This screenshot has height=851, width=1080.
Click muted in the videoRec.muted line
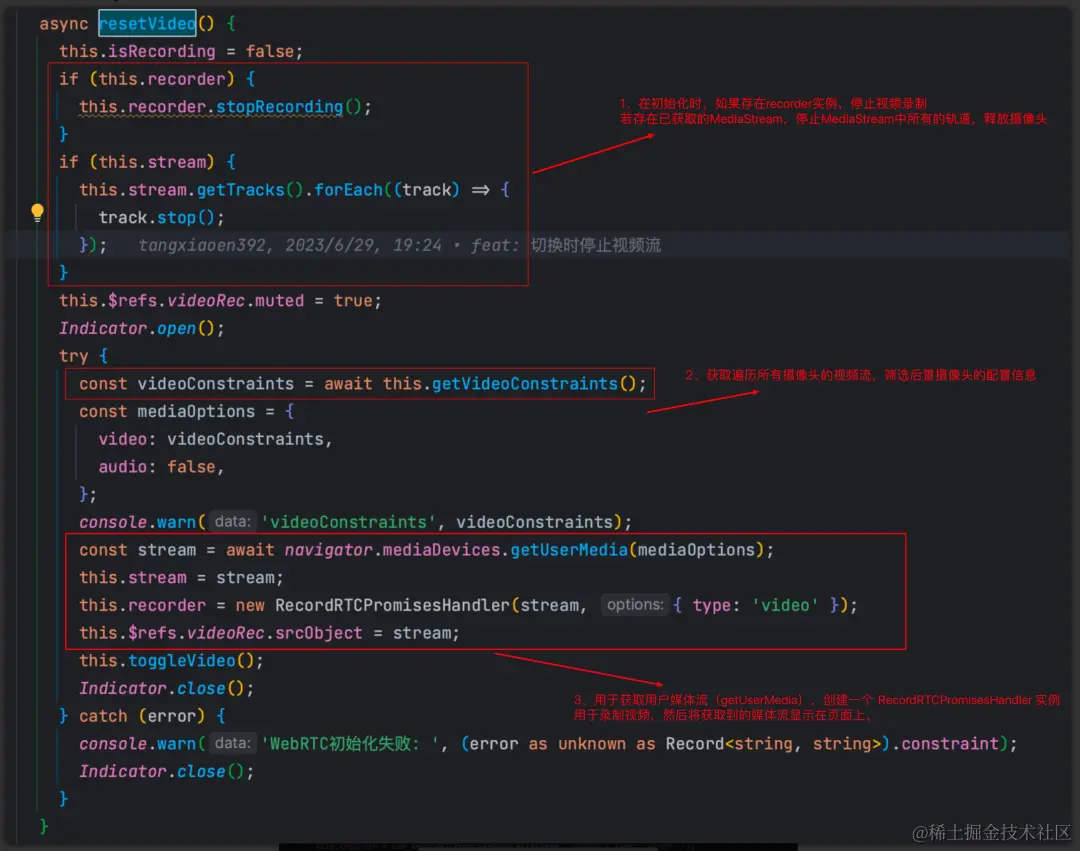280,301
